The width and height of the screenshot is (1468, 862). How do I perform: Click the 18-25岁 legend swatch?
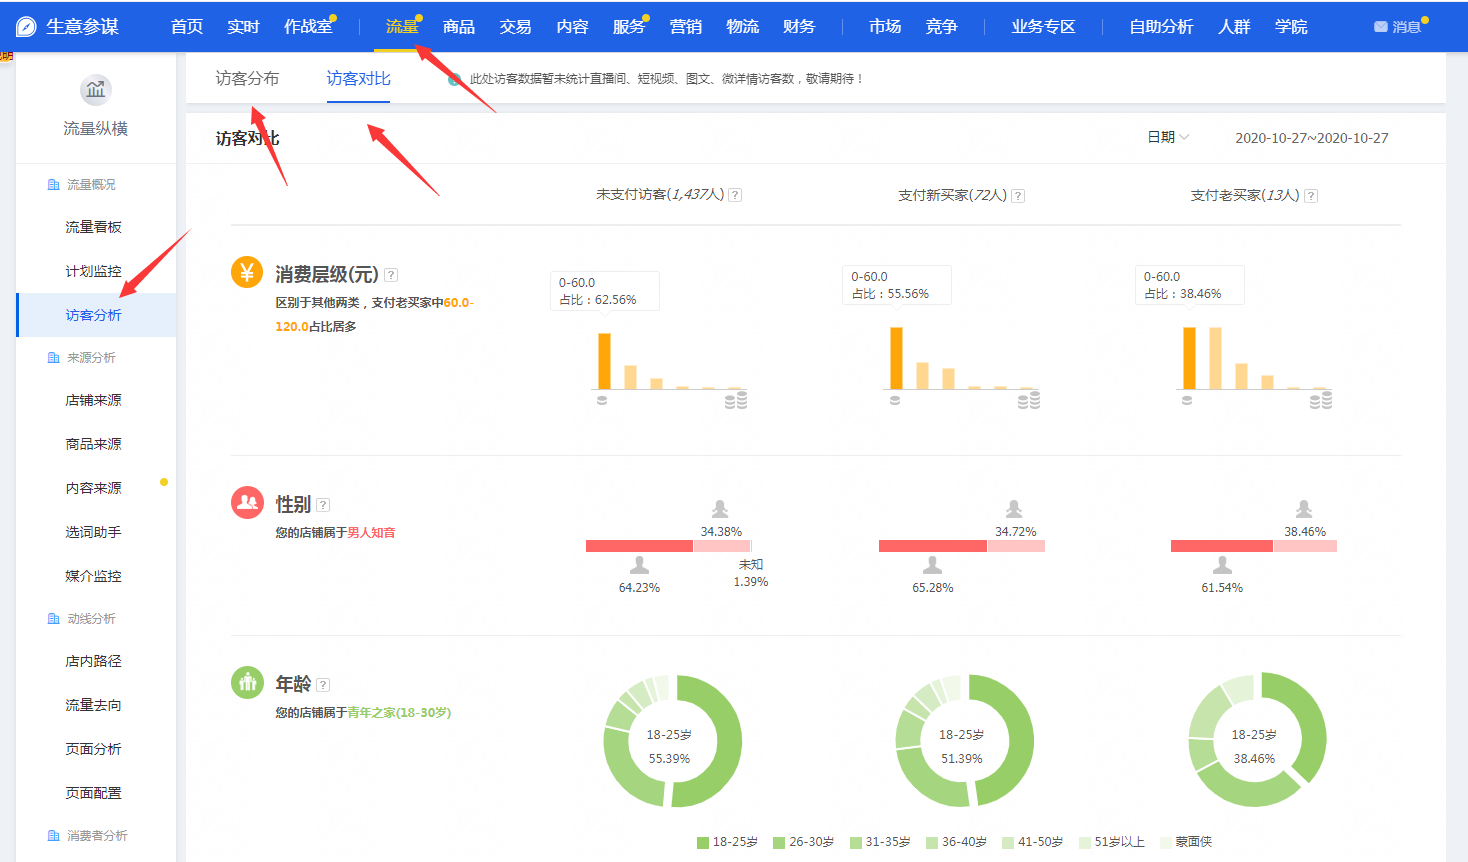coord(703,843)
